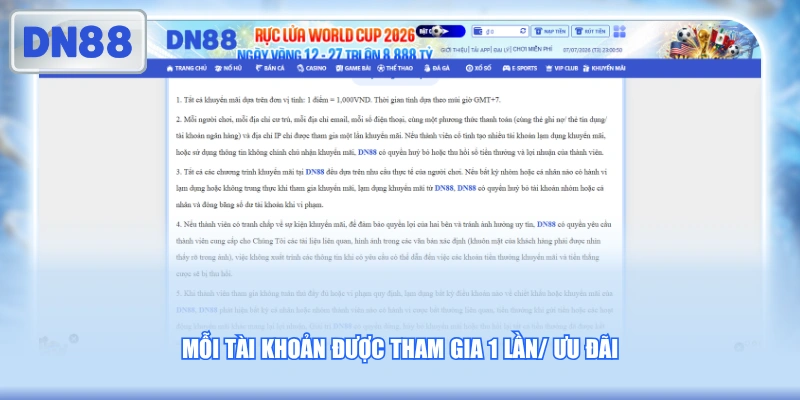Click the NẠP TIỀN deposit button
The height and width of the screenshot is (400, 800).
[x=549, y=31]
